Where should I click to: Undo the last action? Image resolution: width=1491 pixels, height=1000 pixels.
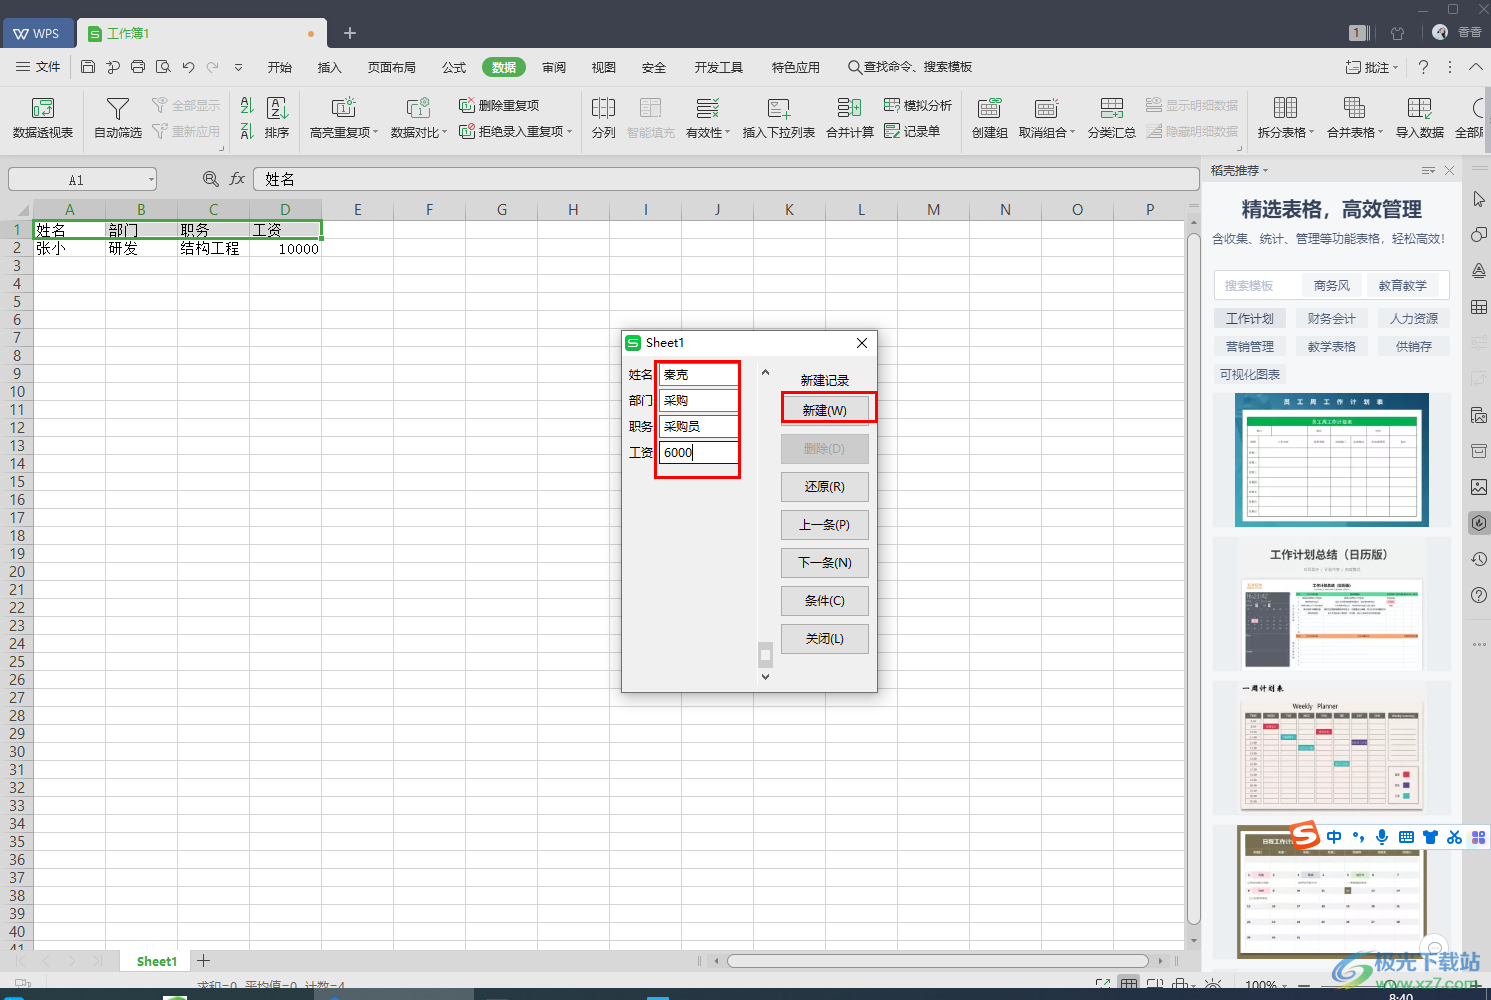[x=188, y=67]
